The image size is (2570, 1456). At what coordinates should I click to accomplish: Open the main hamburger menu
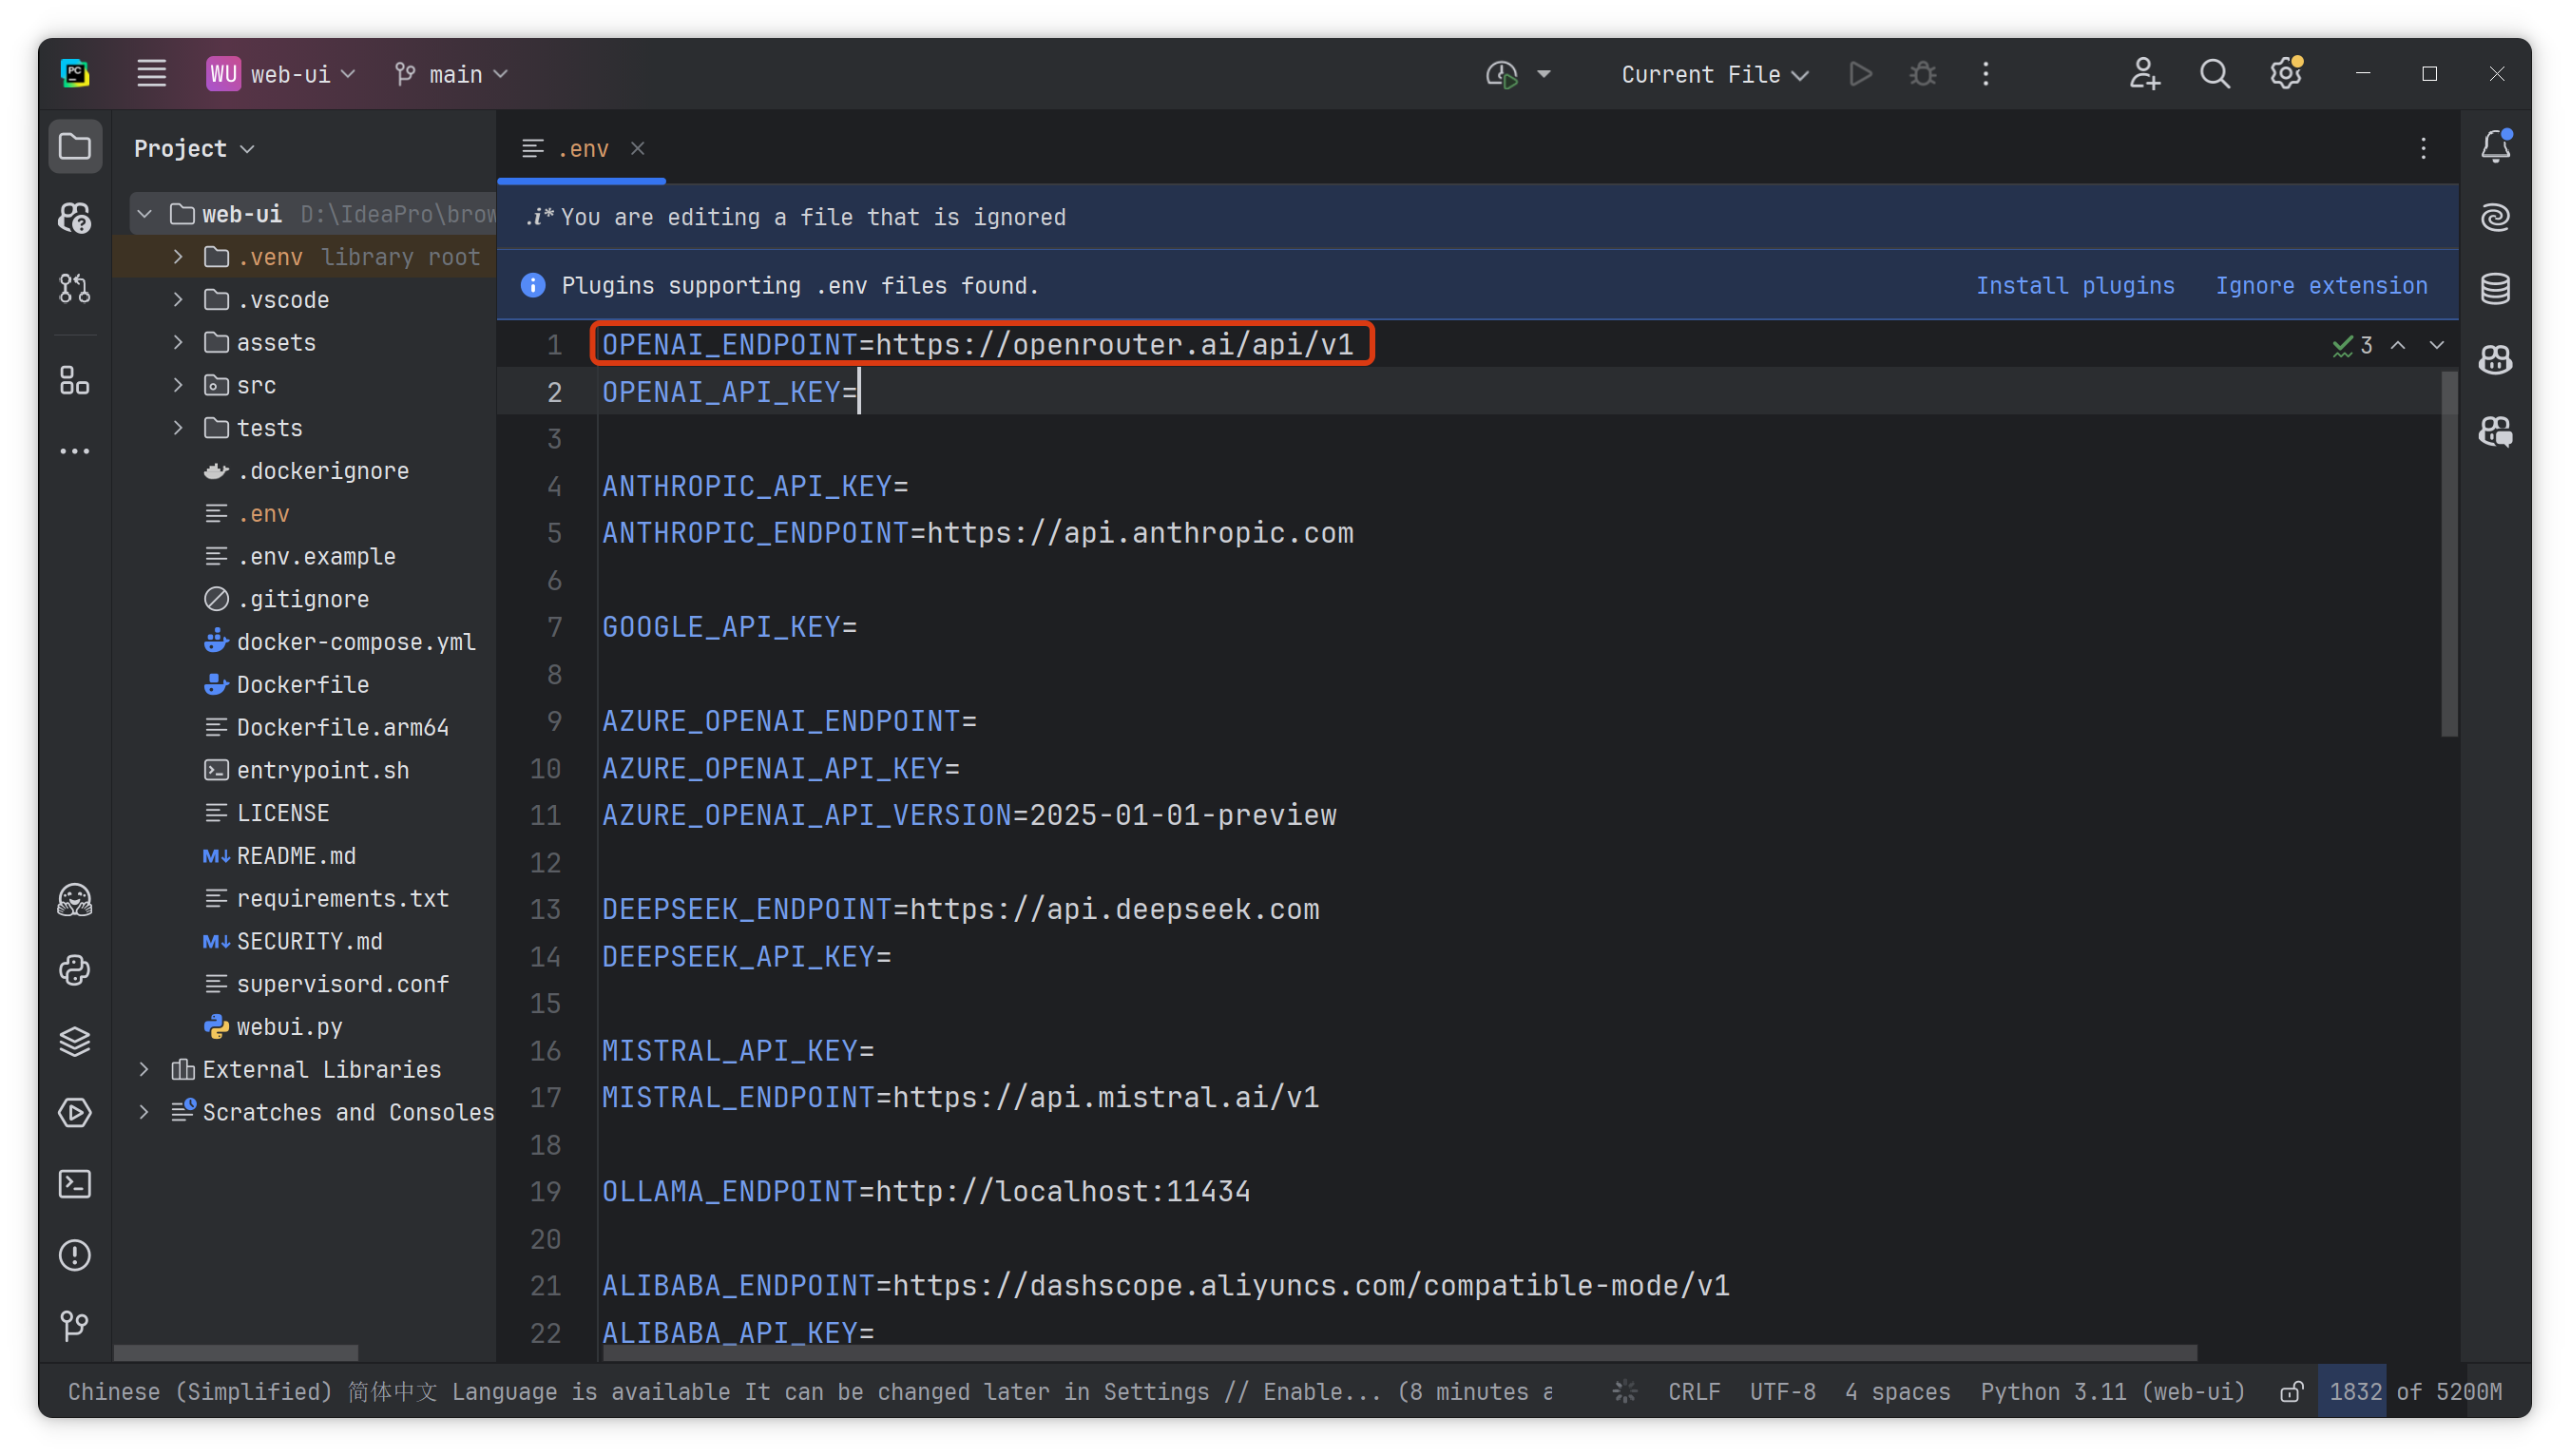(151, 74)
